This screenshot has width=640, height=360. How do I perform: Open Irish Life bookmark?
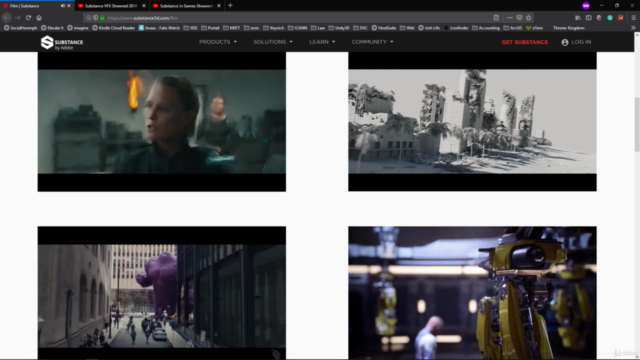coord(429,28)
